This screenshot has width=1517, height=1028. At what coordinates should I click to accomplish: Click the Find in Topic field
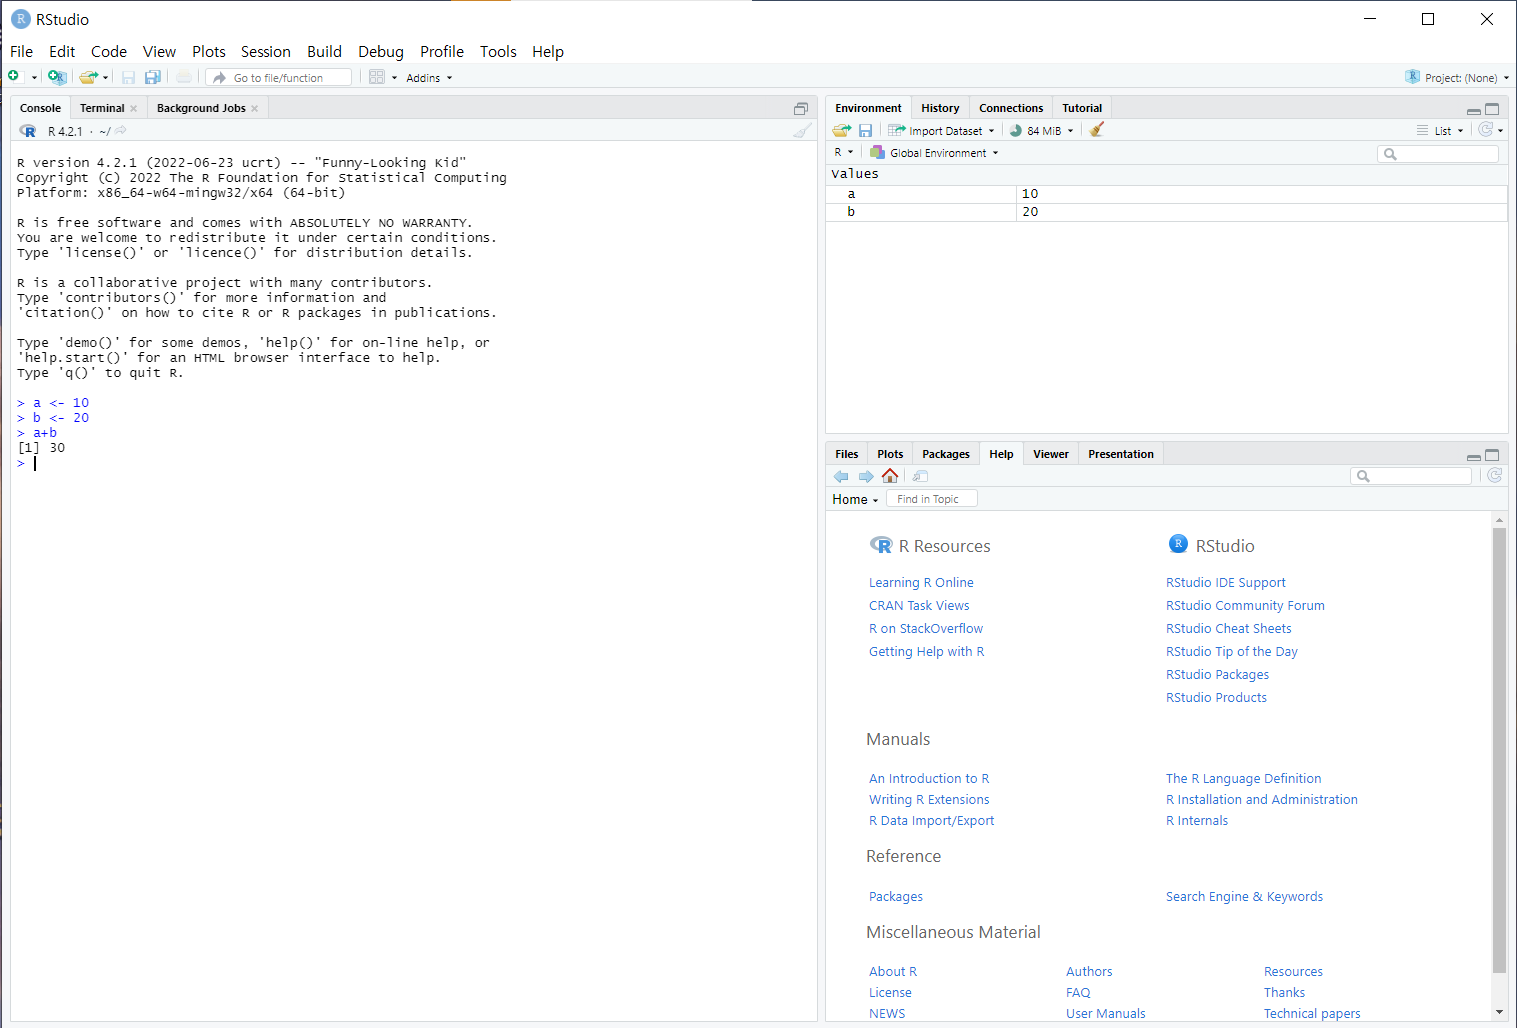[x=931, y=499]
